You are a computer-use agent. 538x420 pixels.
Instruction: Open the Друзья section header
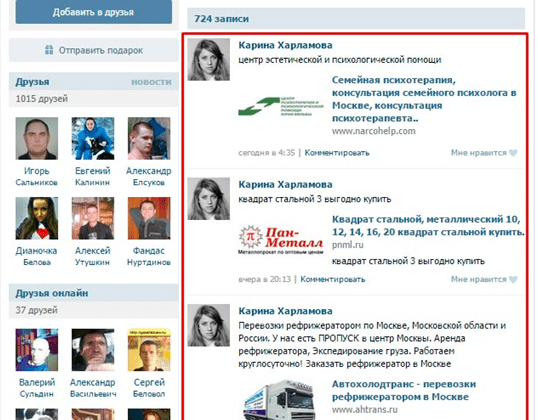tap(32, 82)
